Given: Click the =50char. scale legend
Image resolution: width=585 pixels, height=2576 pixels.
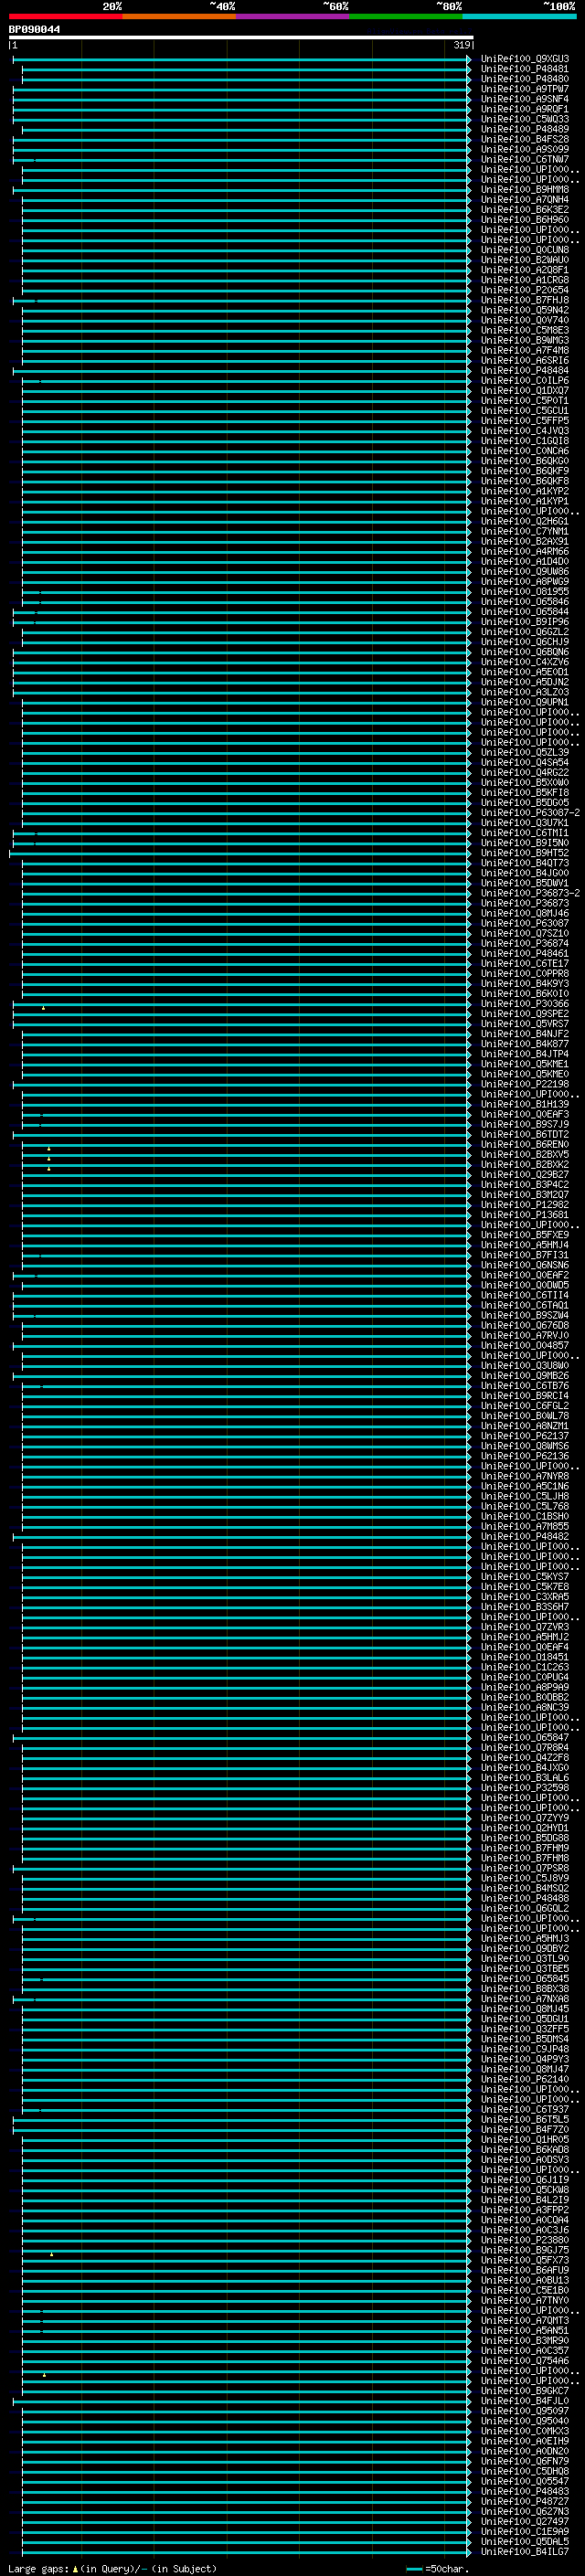Looking at the screenshot, I should pyautogui.click(x=439, y=2569).
